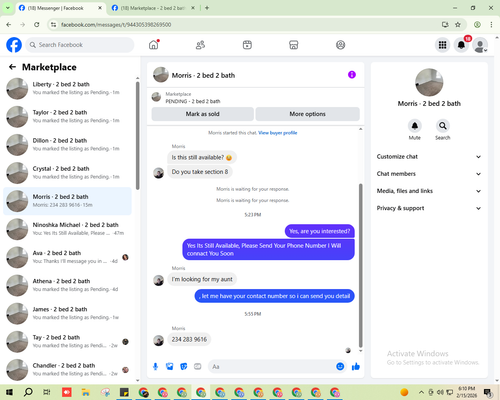500x400 pixels.
Task: Switch to Marketplace - 2 bed 2 bath tab
Action: [153, 8]
